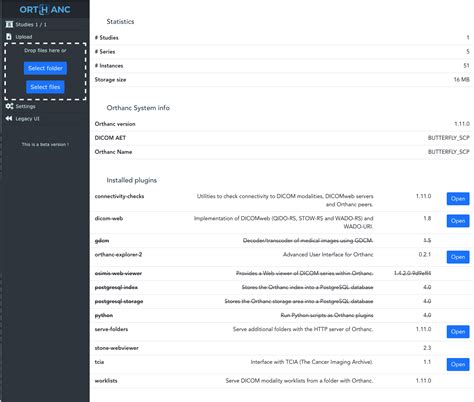Viewport: 474px width, 402px height.
Task: Click the dashed file drop zone
Action: click(x=45, y=71)
